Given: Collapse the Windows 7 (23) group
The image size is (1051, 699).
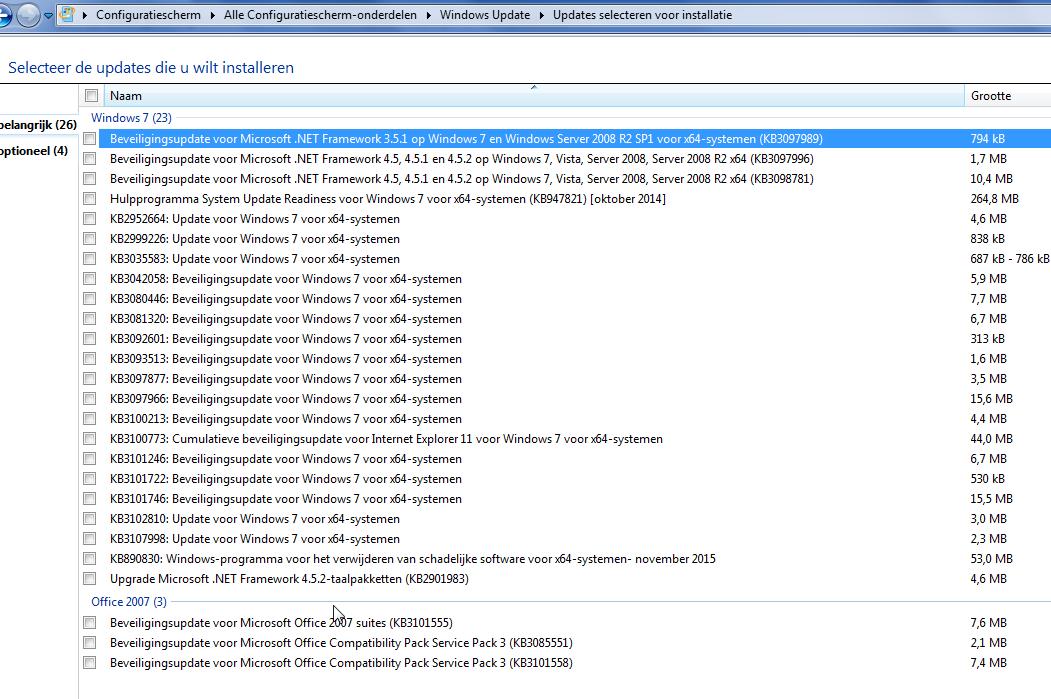Looking at the screenshot, I should pos(131,118).
